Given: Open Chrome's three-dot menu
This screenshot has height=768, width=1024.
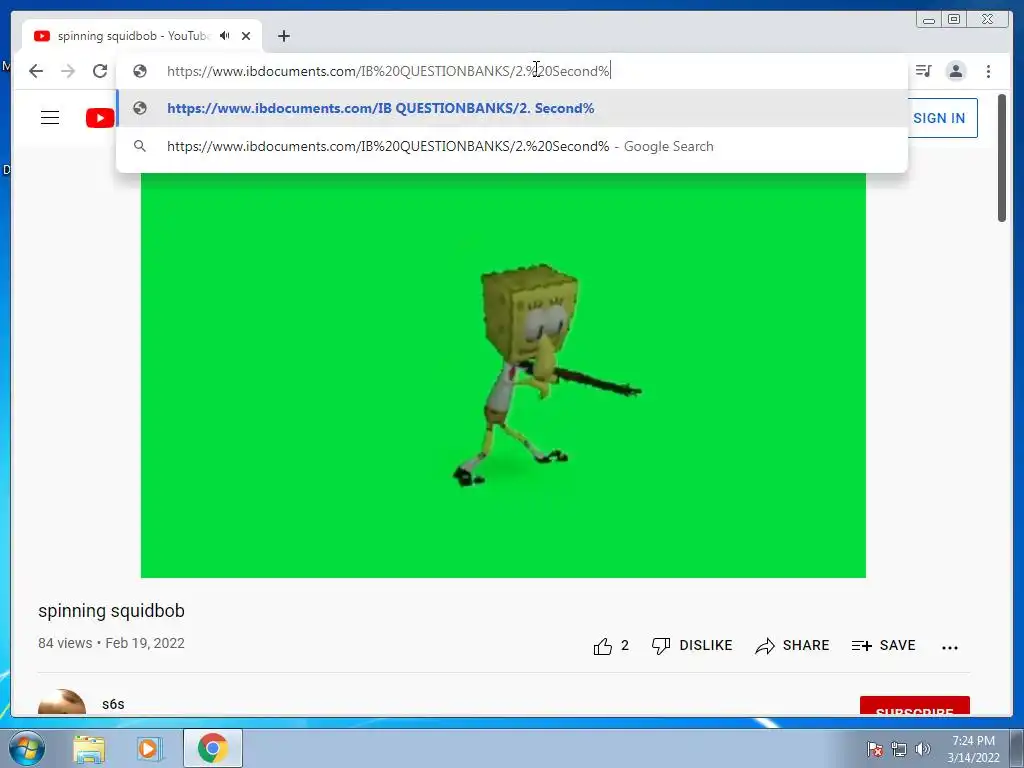Looking at the screenshot, I should point(989,71).
